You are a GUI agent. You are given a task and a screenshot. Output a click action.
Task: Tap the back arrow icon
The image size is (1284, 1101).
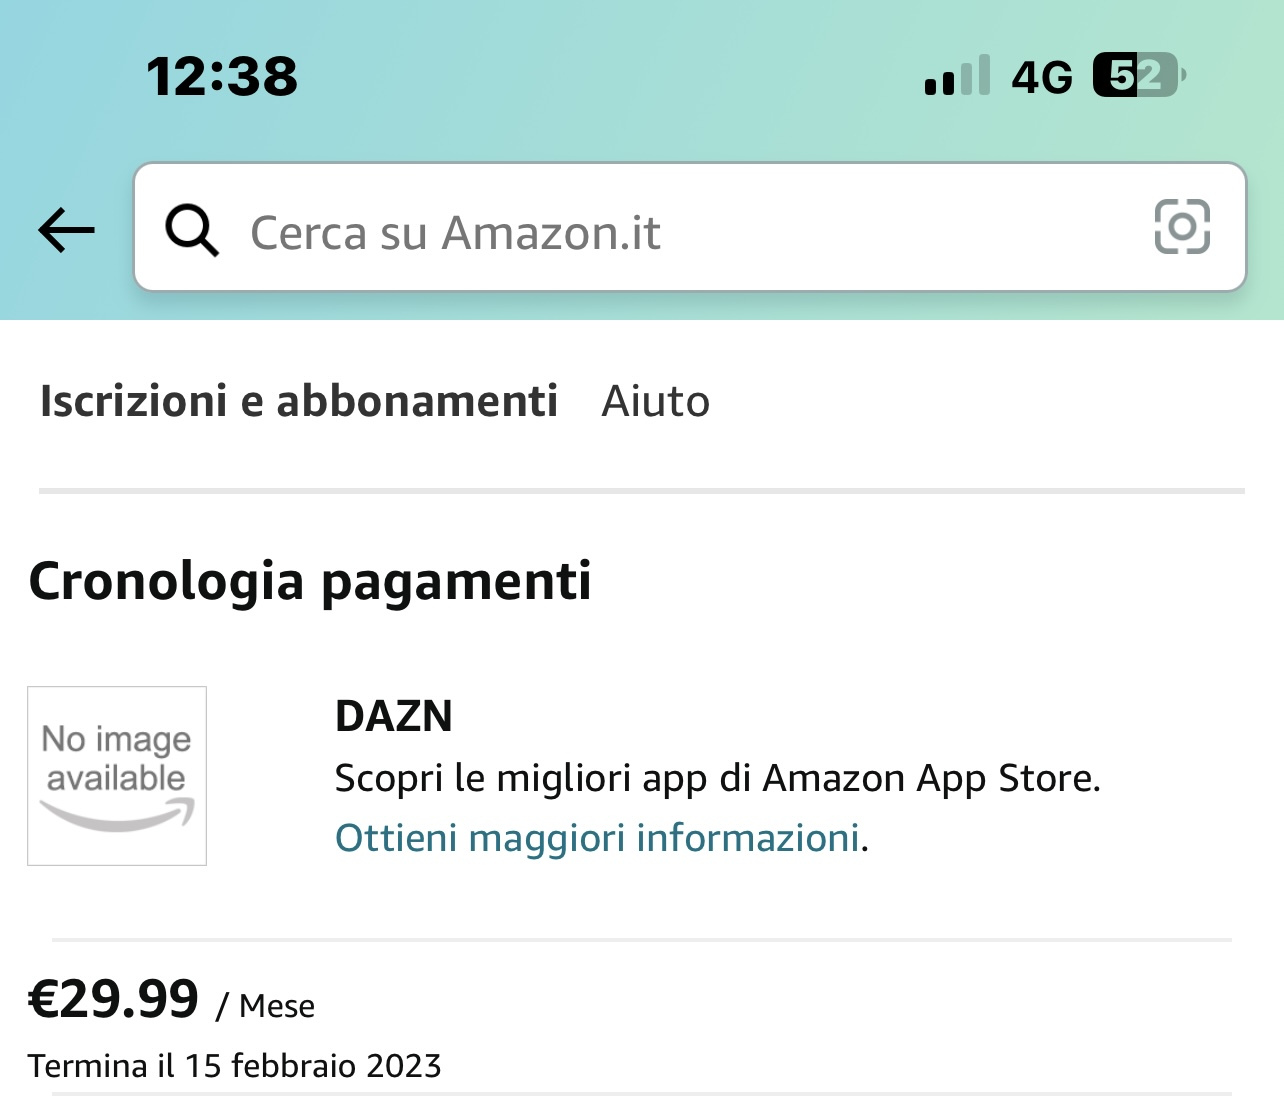click(x=66, y=231)
